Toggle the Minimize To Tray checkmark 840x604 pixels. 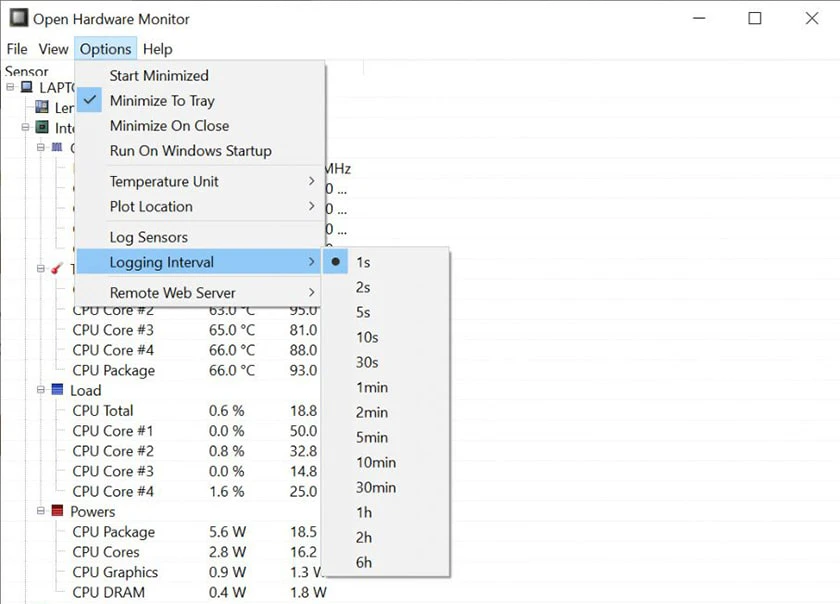point(89,100)
